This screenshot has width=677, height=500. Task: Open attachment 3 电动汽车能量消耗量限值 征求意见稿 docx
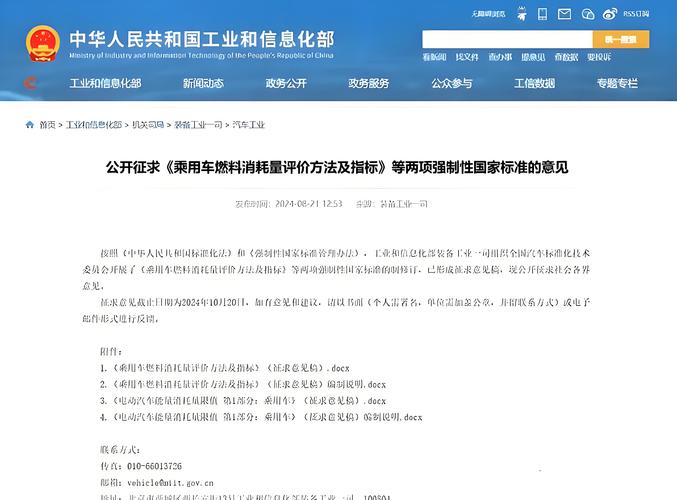[243, 401]
